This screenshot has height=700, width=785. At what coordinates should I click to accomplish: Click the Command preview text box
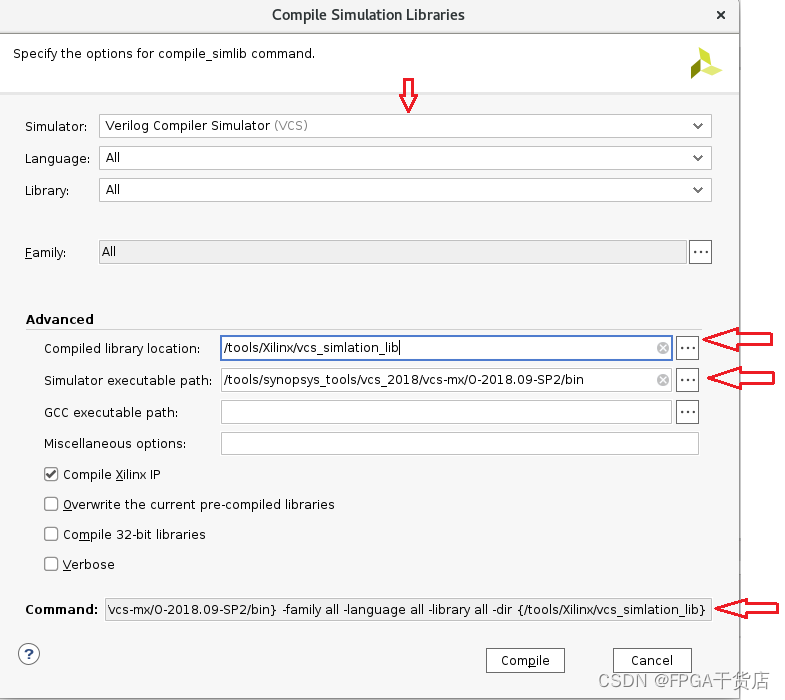coord(408,609)
